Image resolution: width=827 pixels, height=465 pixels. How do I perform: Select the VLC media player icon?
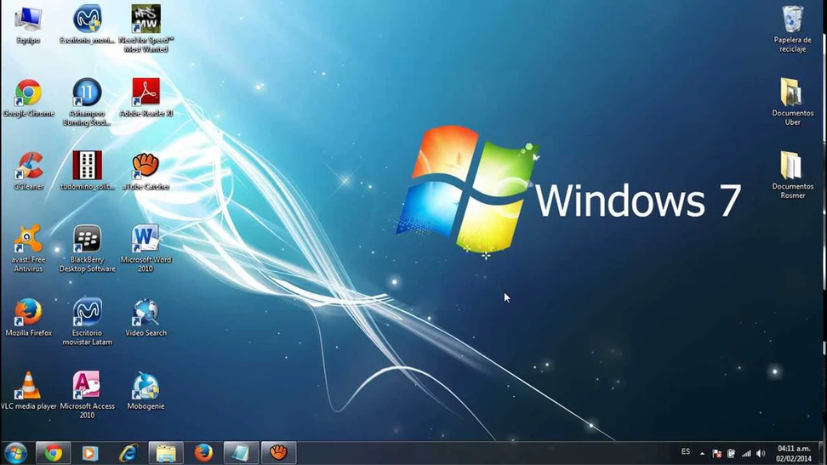click(x=29, y=385)
